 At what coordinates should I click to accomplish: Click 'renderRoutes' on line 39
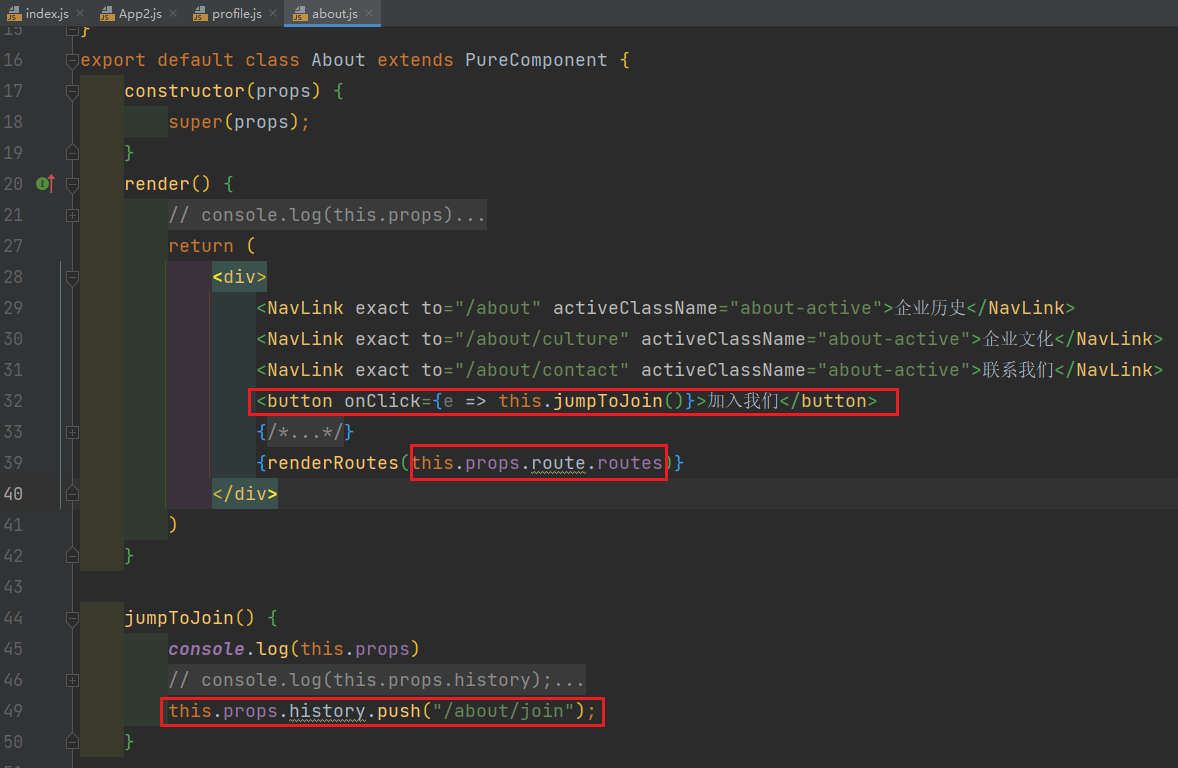coord(333,463)
